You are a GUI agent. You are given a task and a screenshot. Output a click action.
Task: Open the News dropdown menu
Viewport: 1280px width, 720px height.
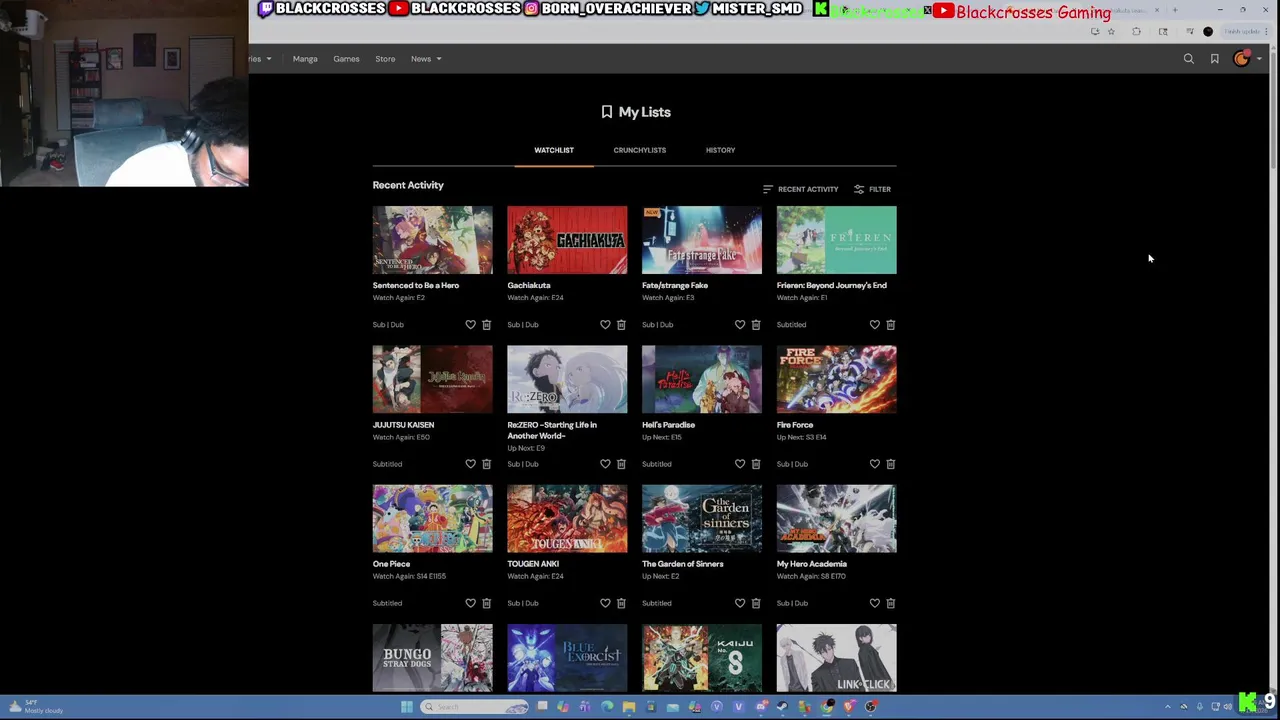coord(426,59)
